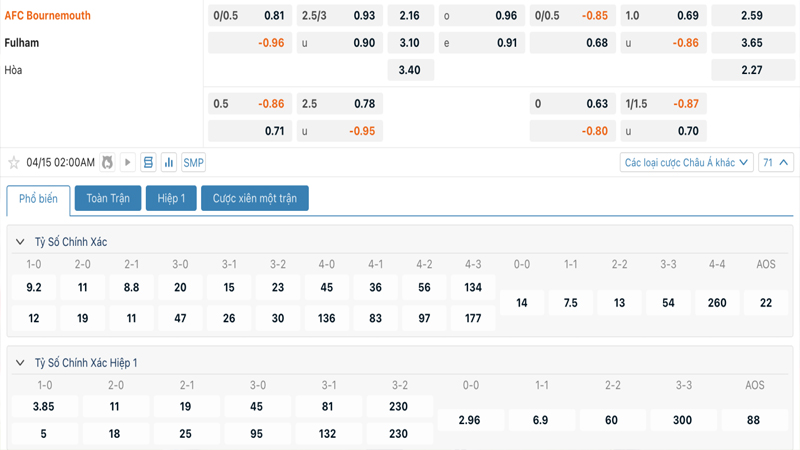Collapse the 71 markets counter
Image resolution: width=800 pixels, height=450 pixels.
click(x=777, y=163)
